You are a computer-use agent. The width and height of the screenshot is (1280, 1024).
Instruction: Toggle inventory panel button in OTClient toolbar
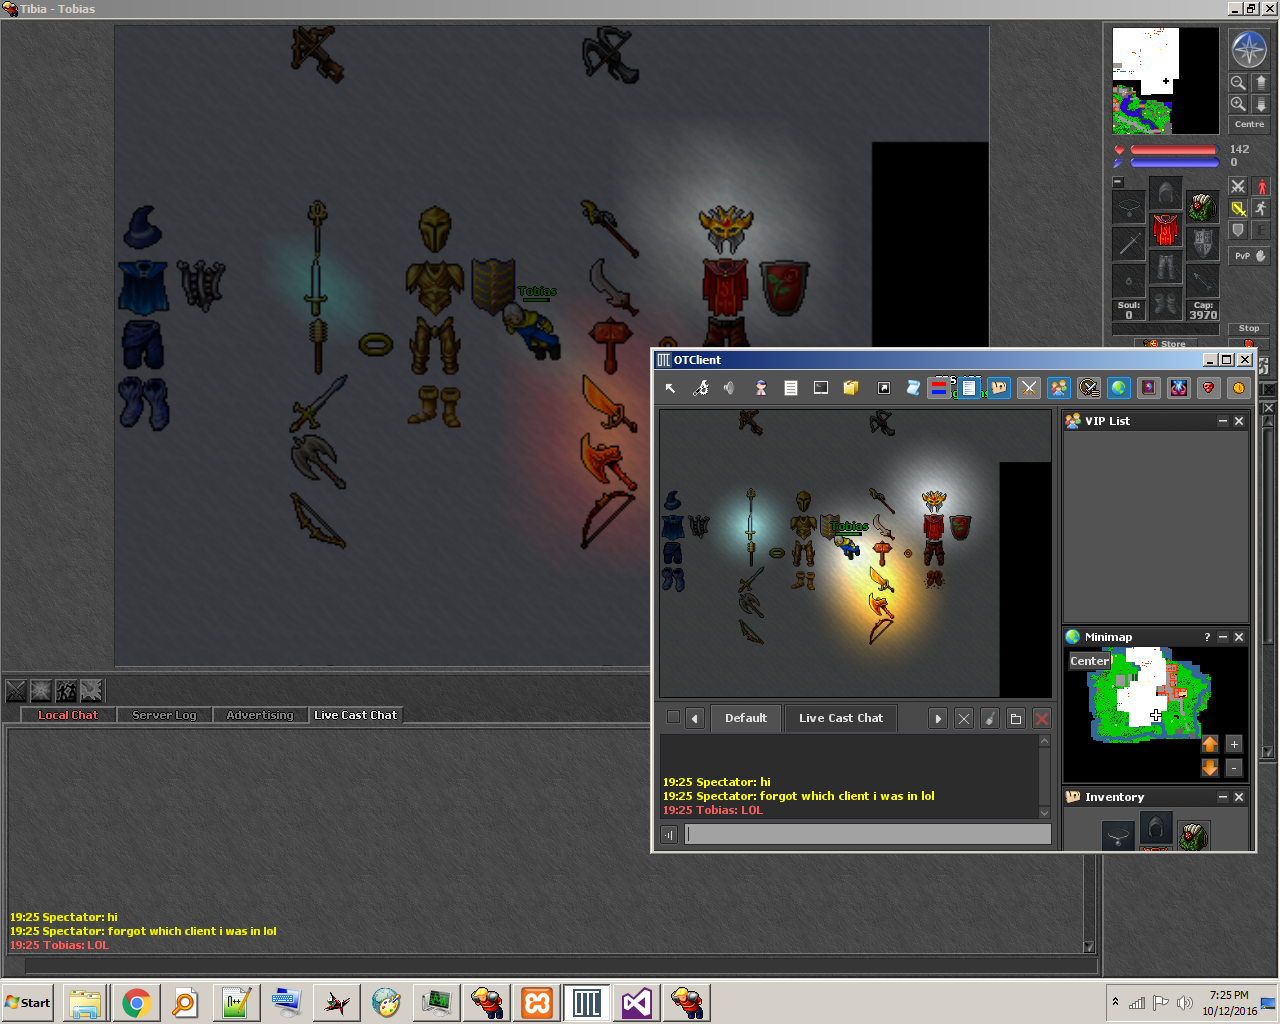click(999, 388)
